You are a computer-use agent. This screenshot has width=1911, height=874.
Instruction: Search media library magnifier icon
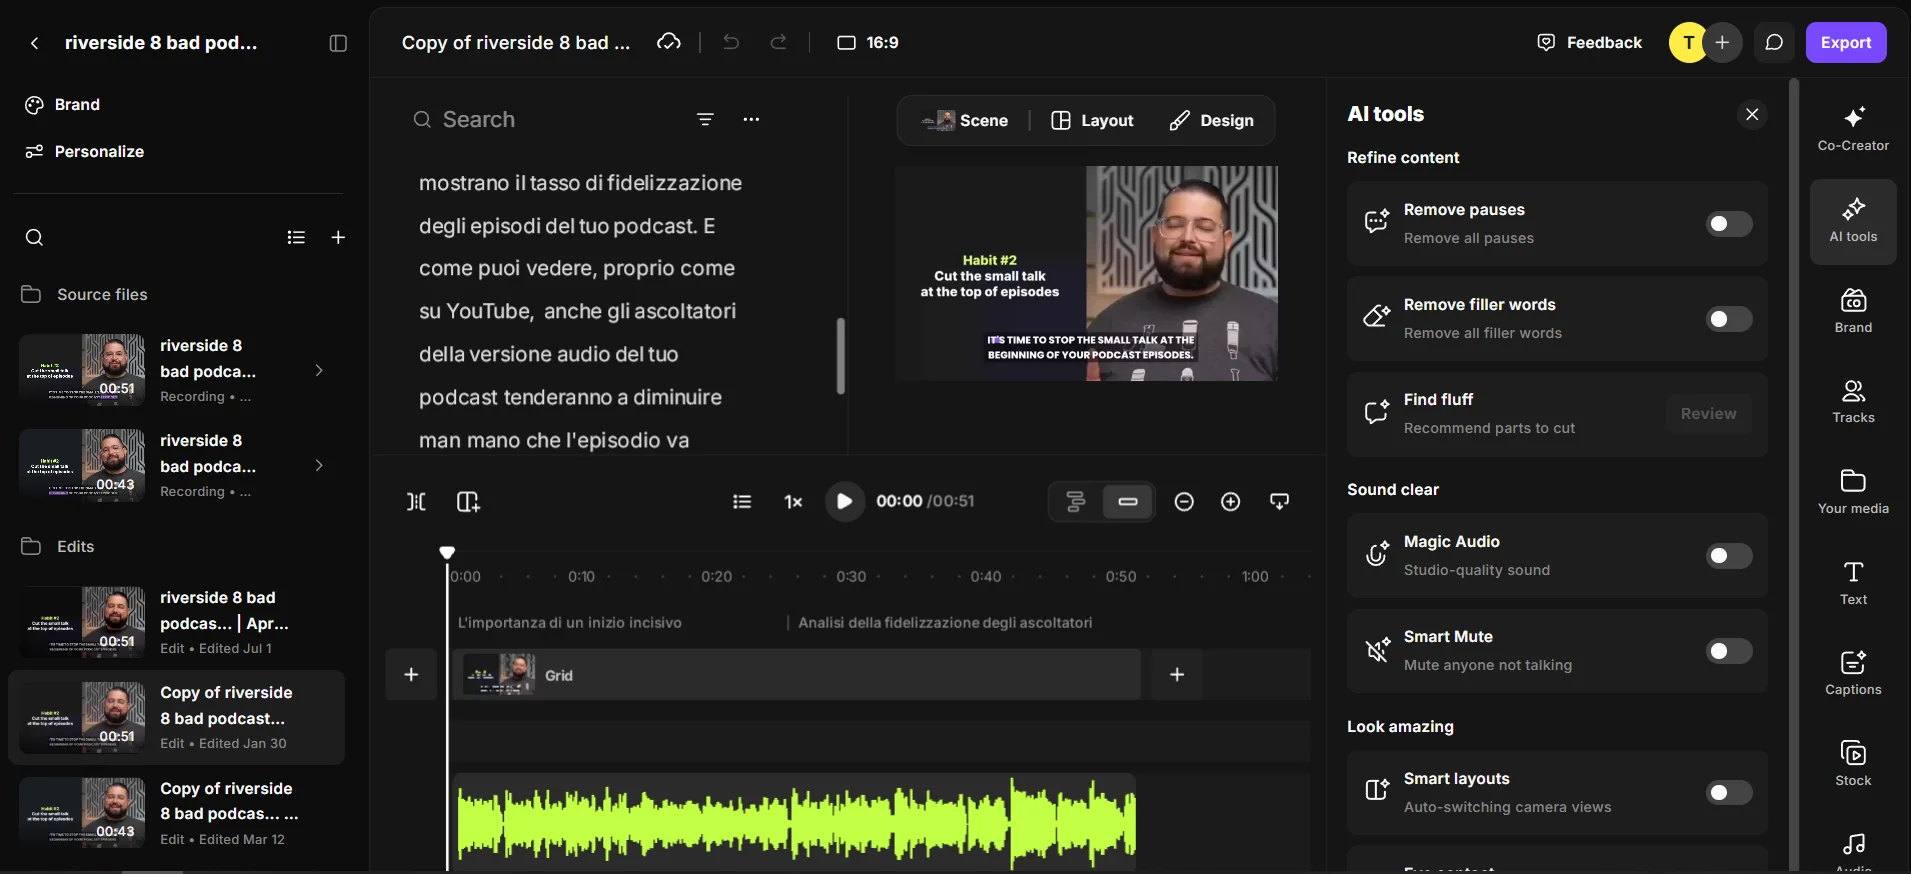[x=34, y=237]
